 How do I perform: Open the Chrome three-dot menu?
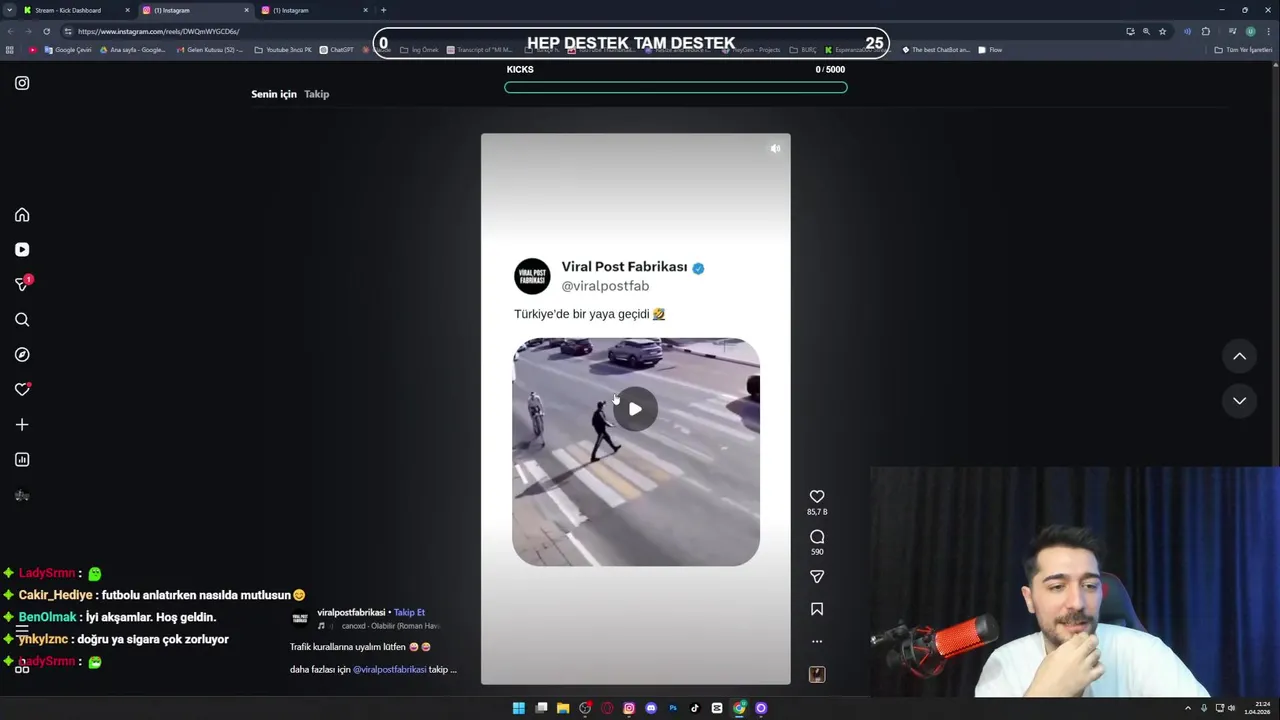tap(1268, 31)
